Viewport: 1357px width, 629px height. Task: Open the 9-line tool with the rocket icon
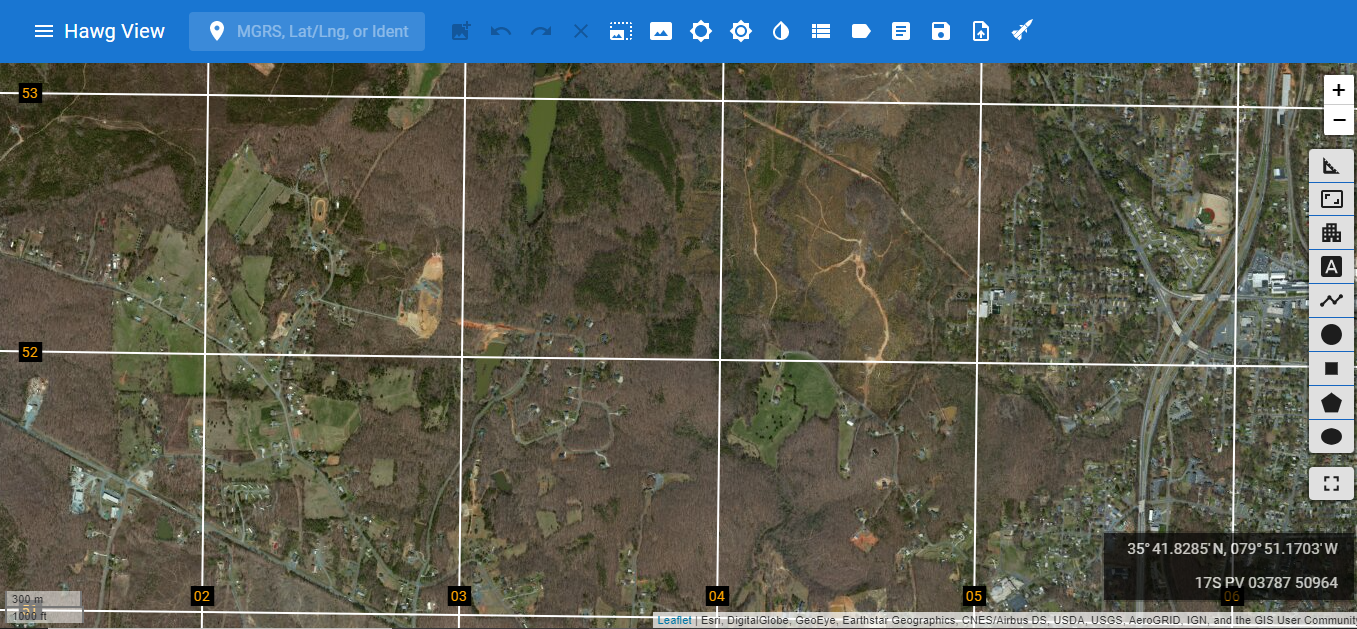(1022, 31)
